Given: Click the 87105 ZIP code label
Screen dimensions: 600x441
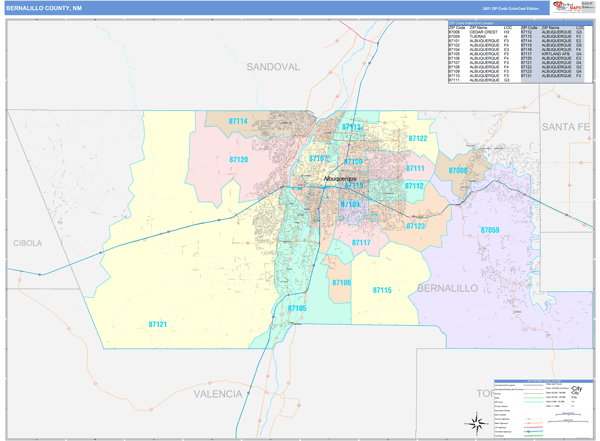Looking at the screenshot, I should [x=297, y=308].
